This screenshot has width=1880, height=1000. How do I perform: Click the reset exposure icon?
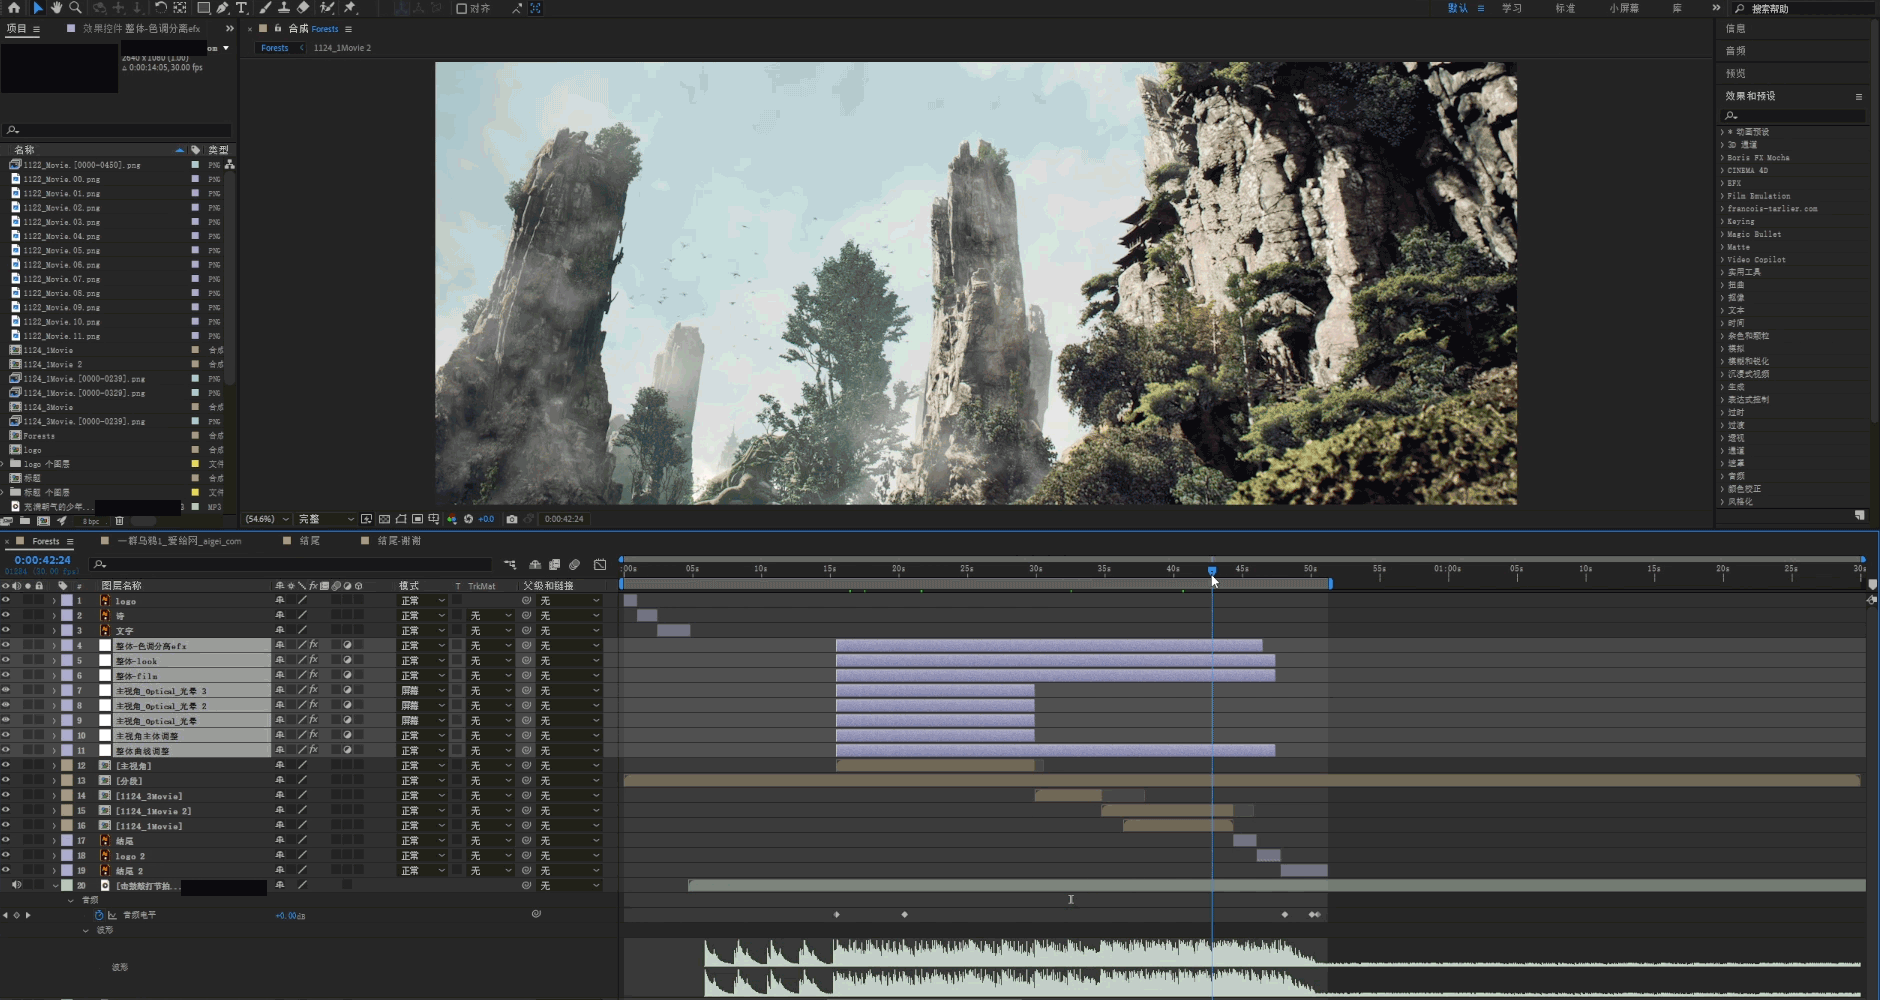point(468,519)
